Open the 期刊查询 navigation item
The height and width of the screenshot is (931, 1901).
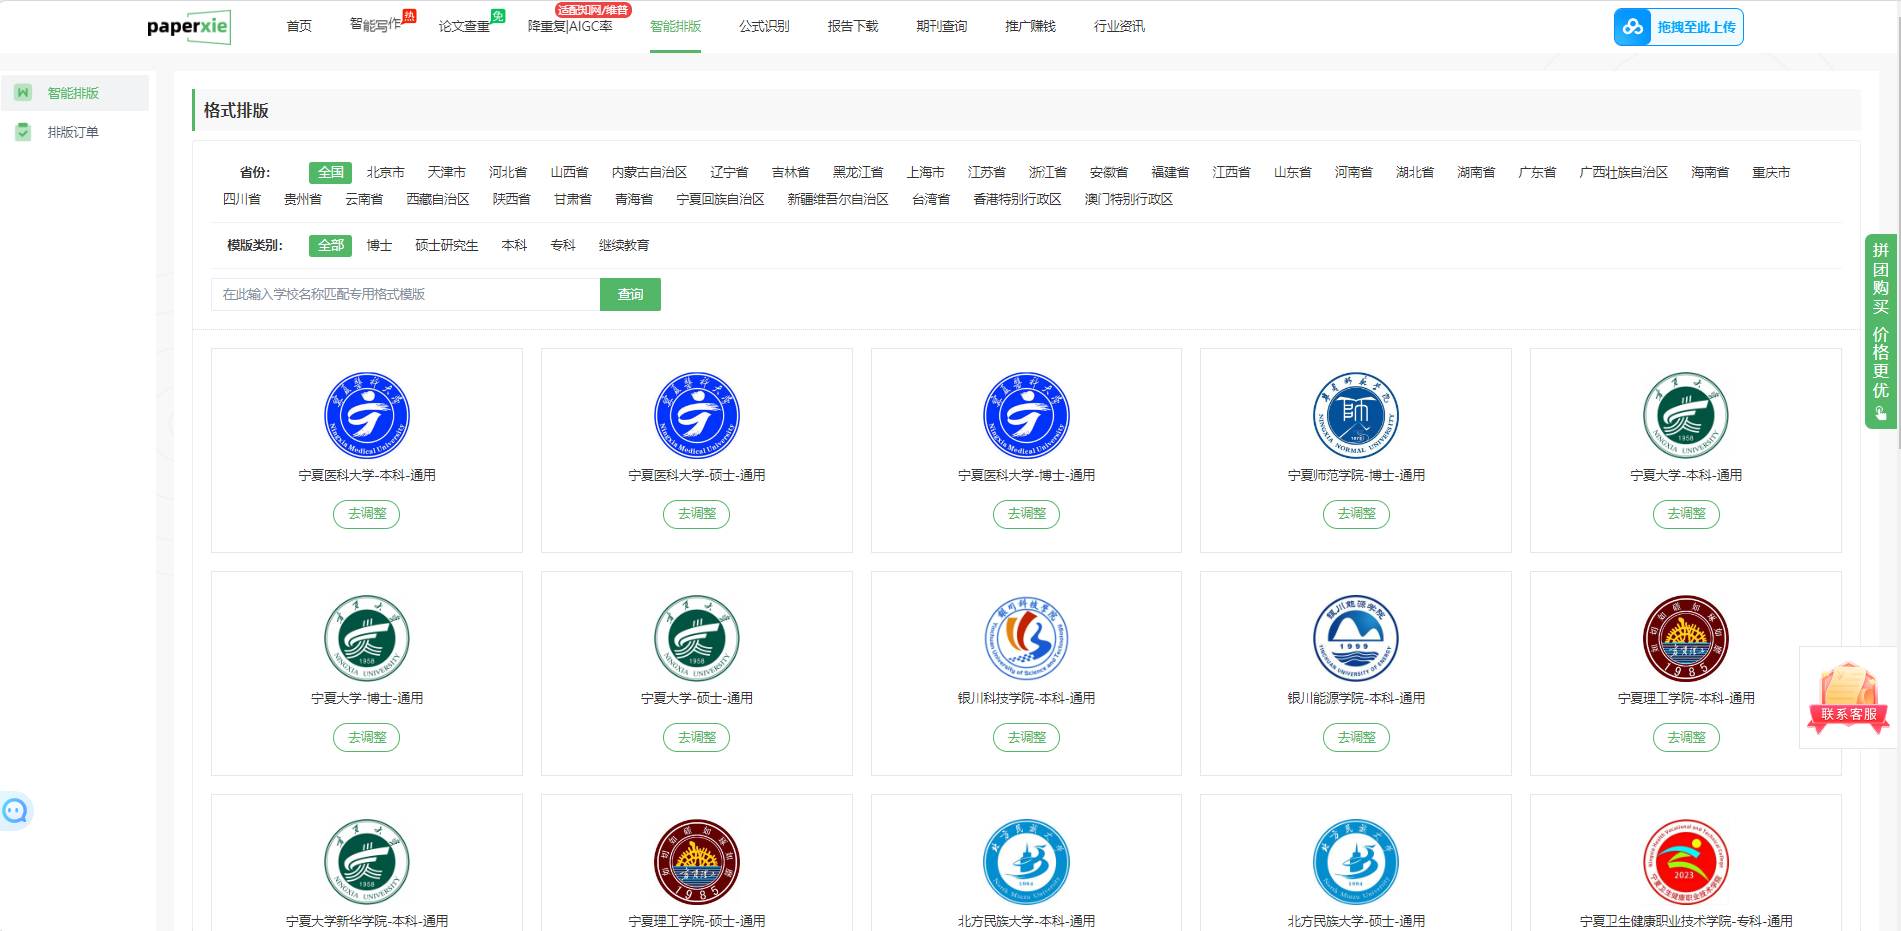tap(941, 26)
